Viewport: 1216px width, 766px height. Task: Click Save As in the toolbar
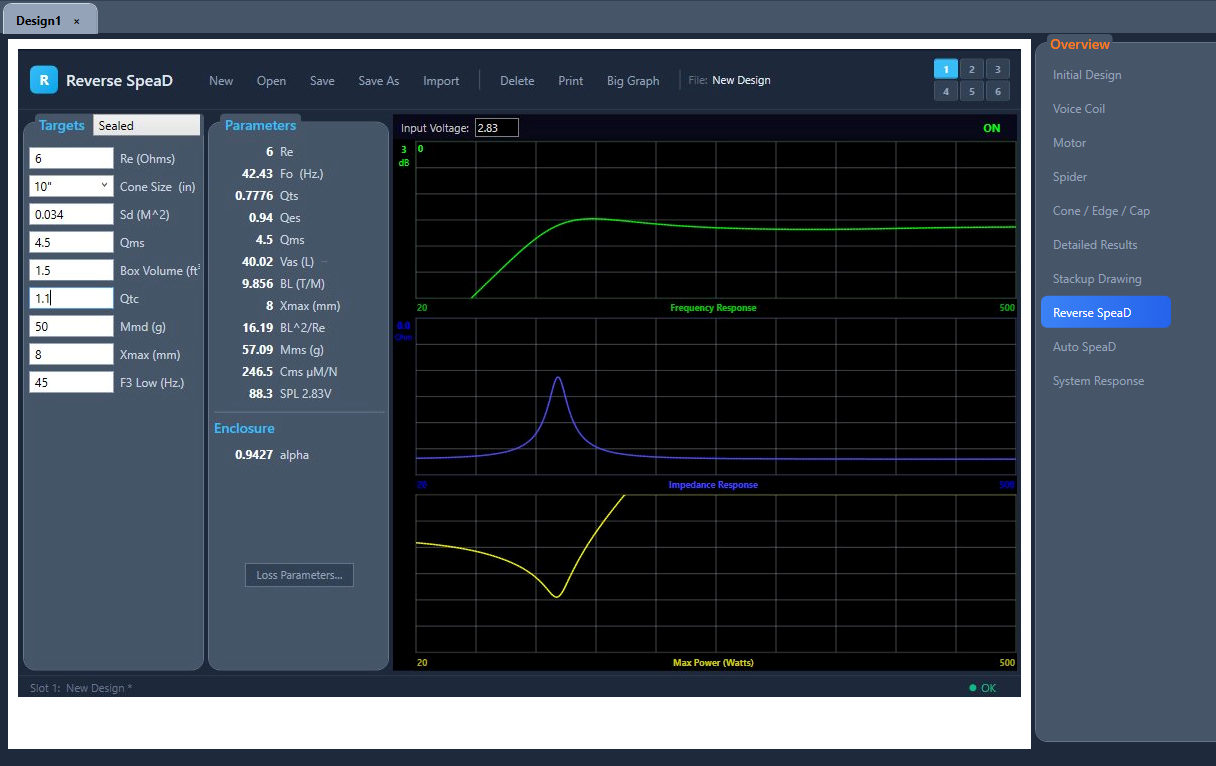(x=378, y=81)
